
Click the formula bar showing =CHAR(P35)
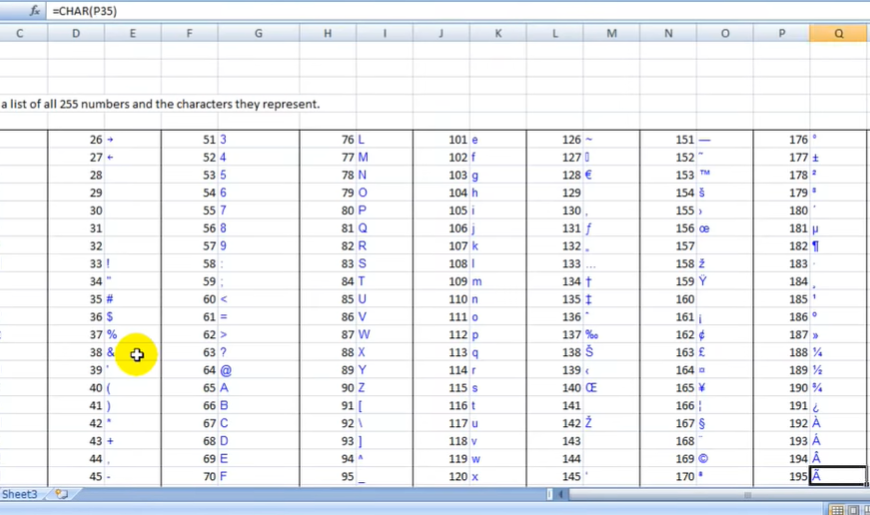tap(458, 11)
